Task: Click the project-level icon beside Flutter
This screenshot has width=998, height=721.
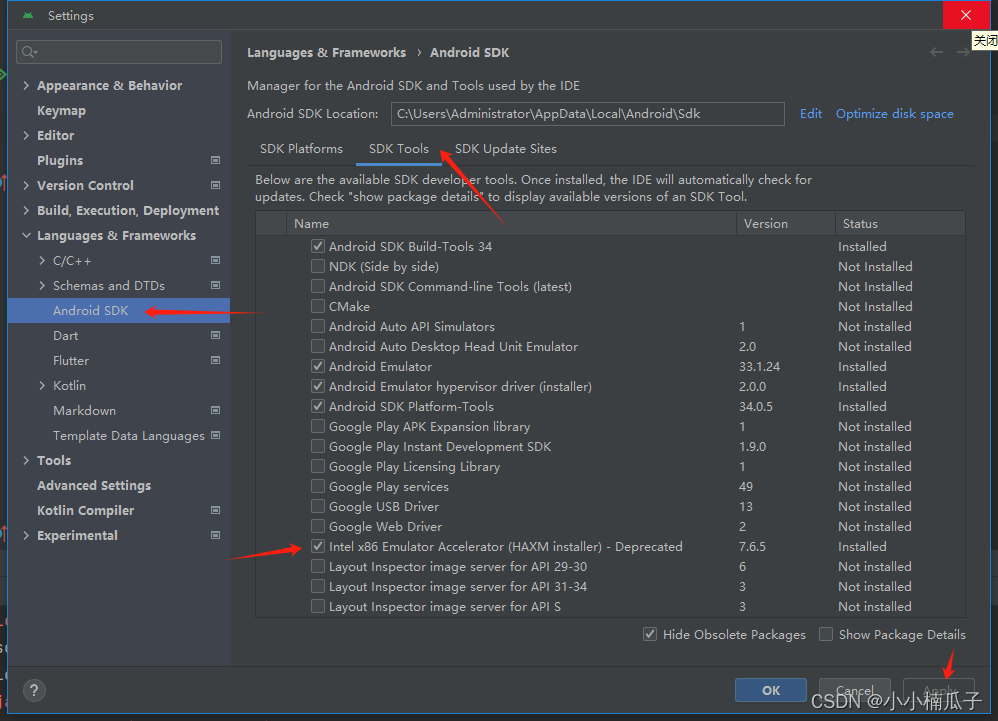Action: [x=215, y=360]
